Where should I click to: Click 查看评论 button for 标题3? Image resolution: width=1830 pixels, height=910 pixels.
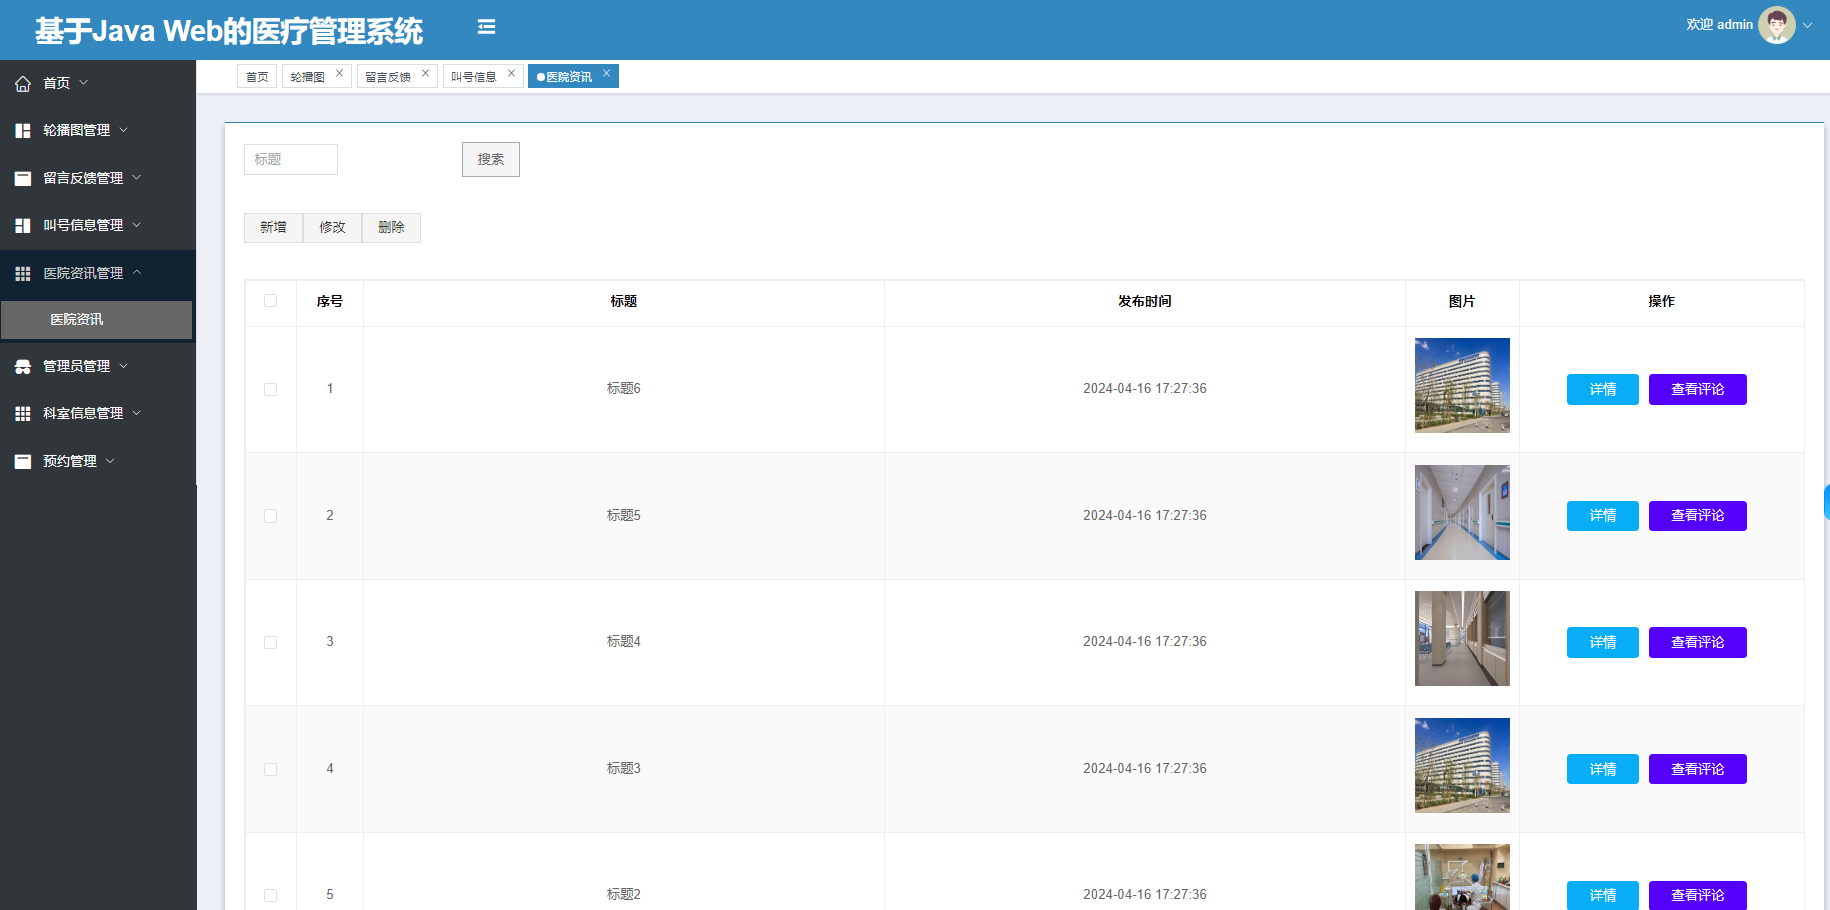click(1698, 769)
